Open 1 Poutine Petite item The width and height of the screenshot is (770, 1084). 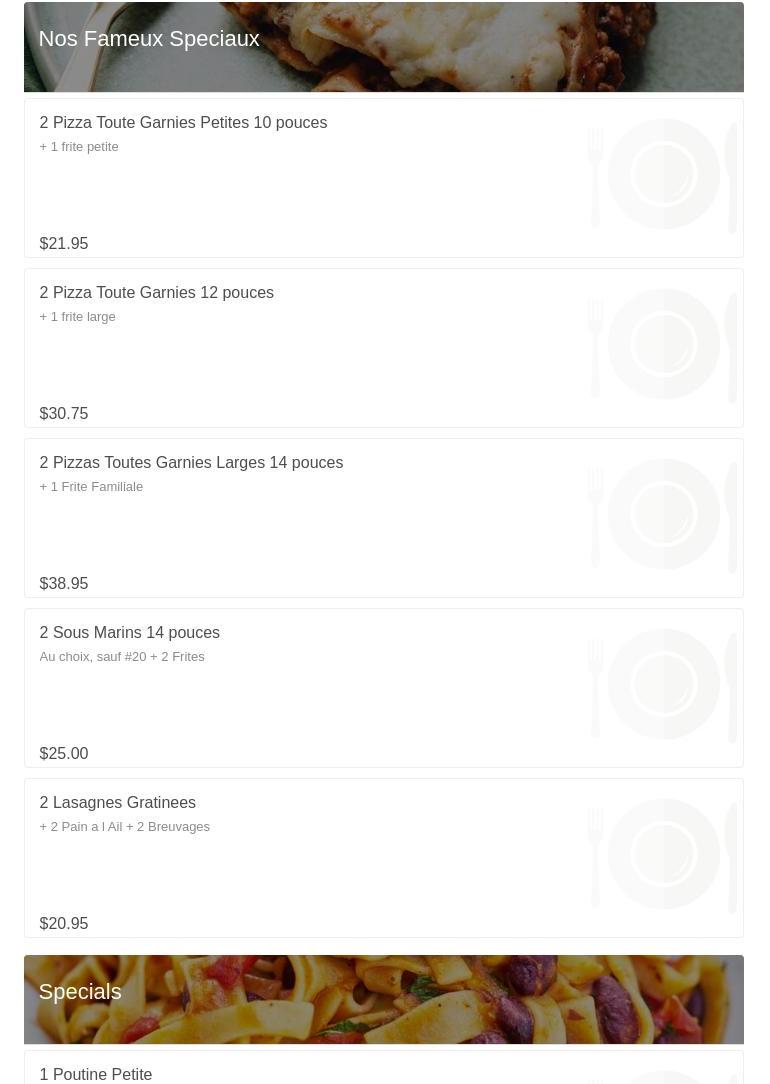(96, 1074)
